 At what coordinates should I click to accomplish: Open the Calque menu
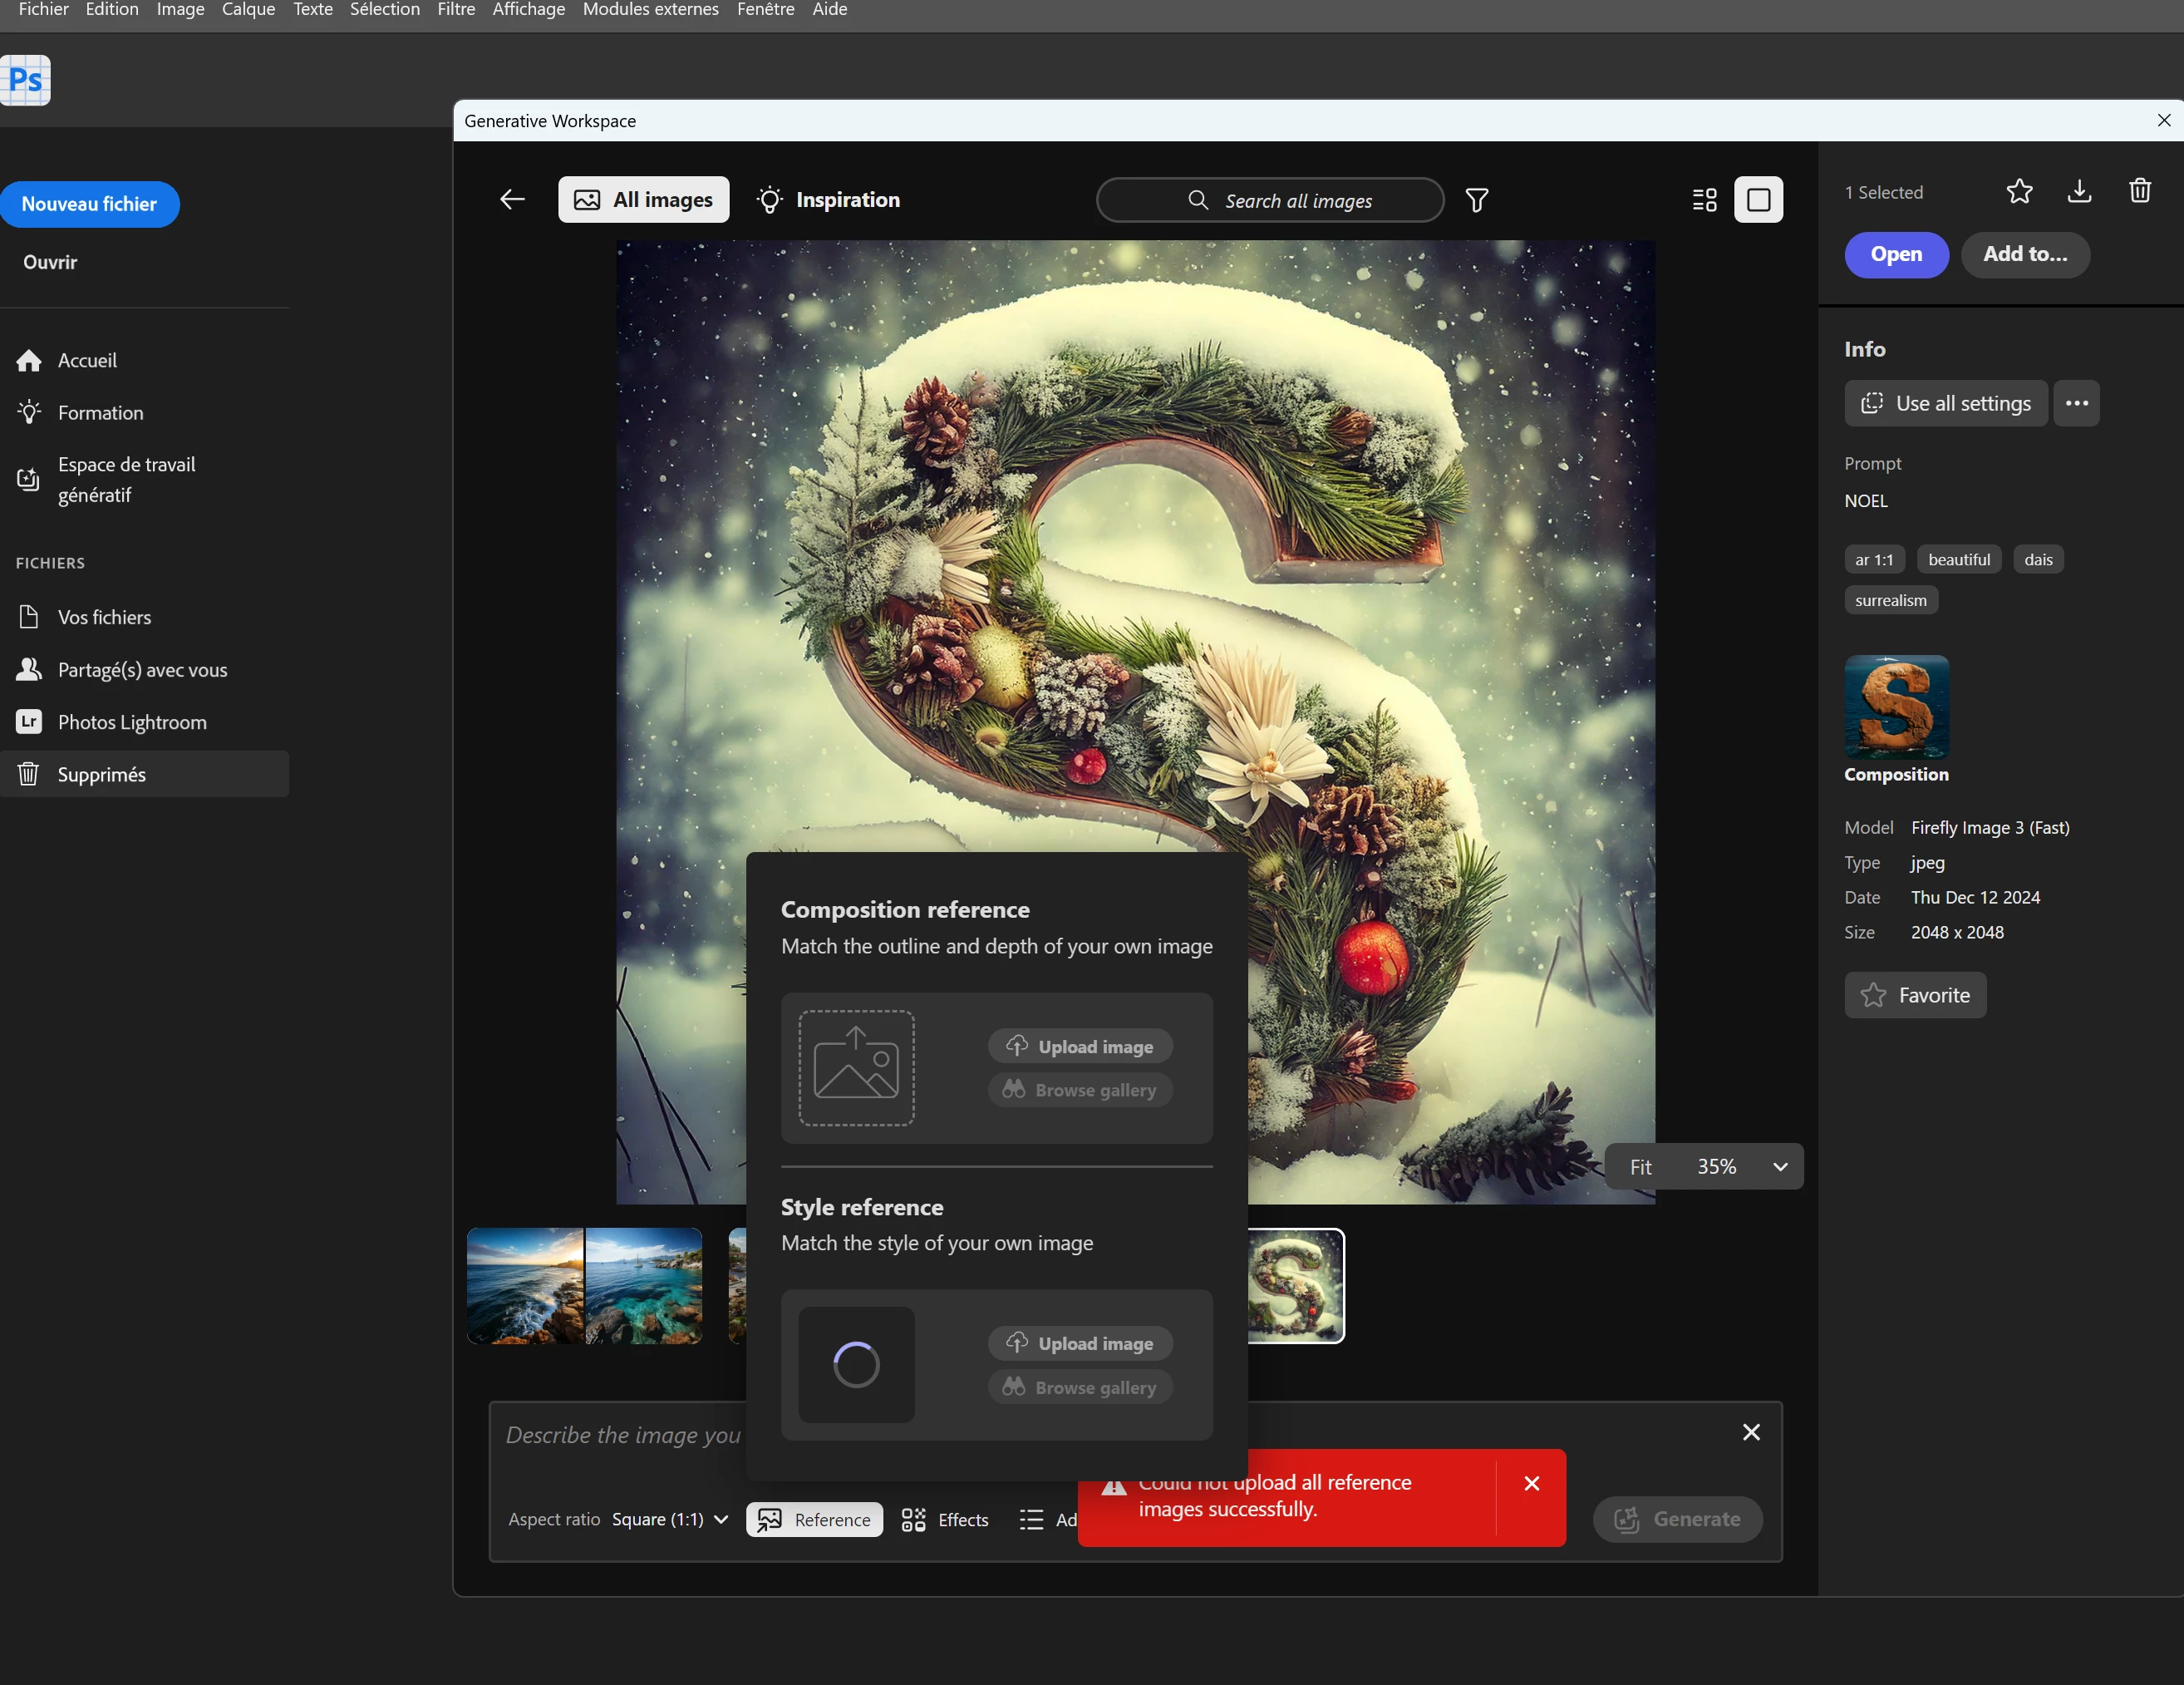point(248,10)
